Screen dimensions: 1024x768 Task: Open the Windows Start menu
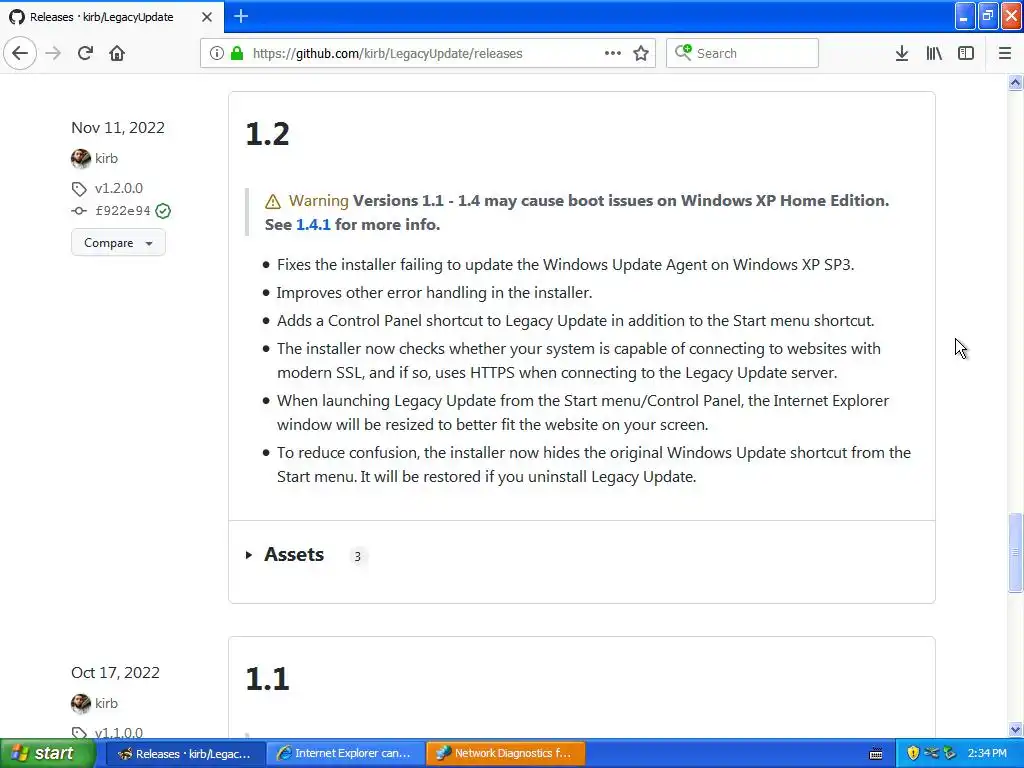coord(47,753)
